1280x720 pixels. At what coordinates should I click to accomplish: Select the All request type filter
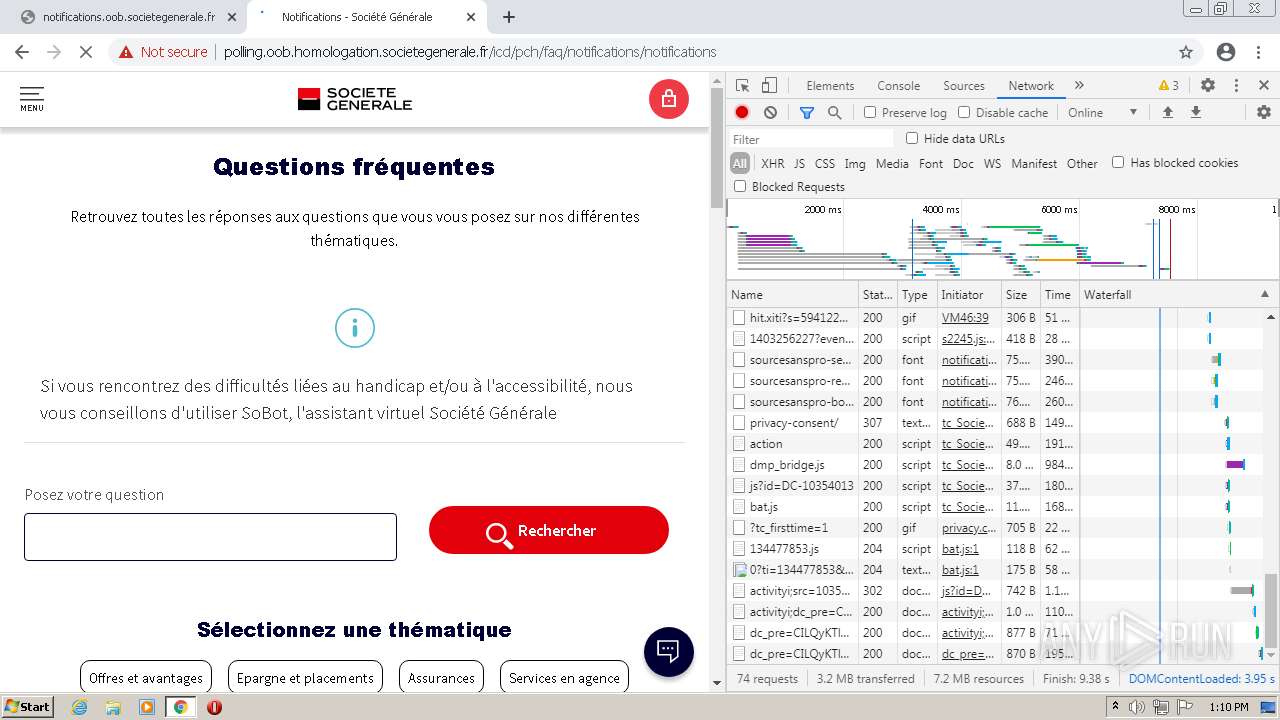click(x=740, y=163)
